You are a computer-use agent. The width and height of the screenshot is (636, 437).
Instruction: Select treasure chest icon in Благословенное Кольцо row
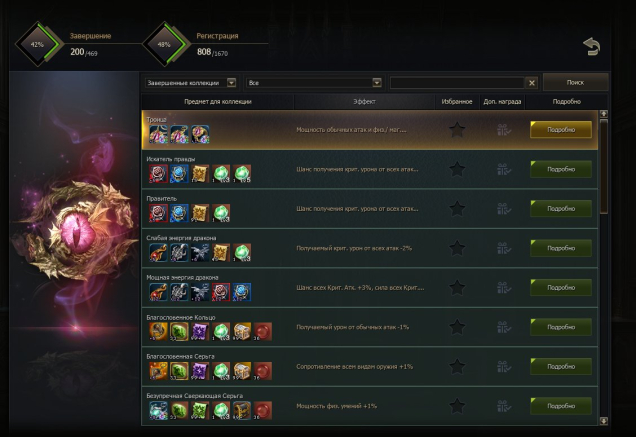tap(242, 332)
